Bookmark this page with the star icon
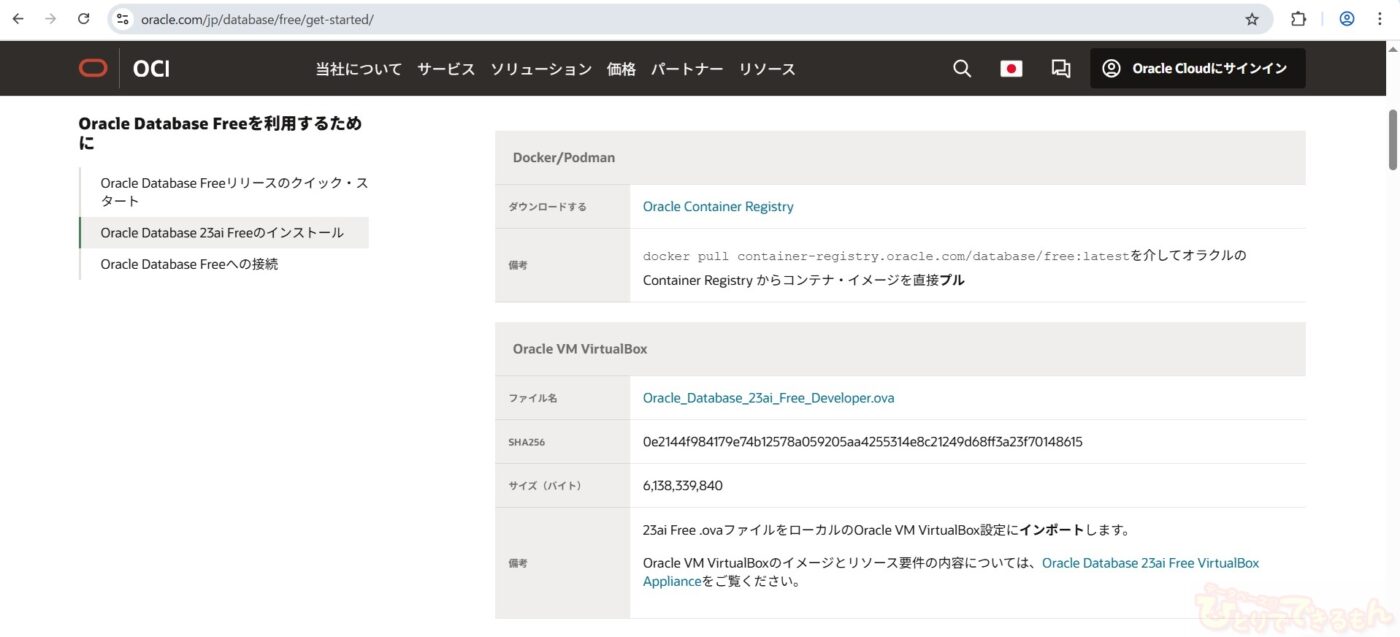The height and width of the screenshot is (637, 1400). [x=1252, y=19]
